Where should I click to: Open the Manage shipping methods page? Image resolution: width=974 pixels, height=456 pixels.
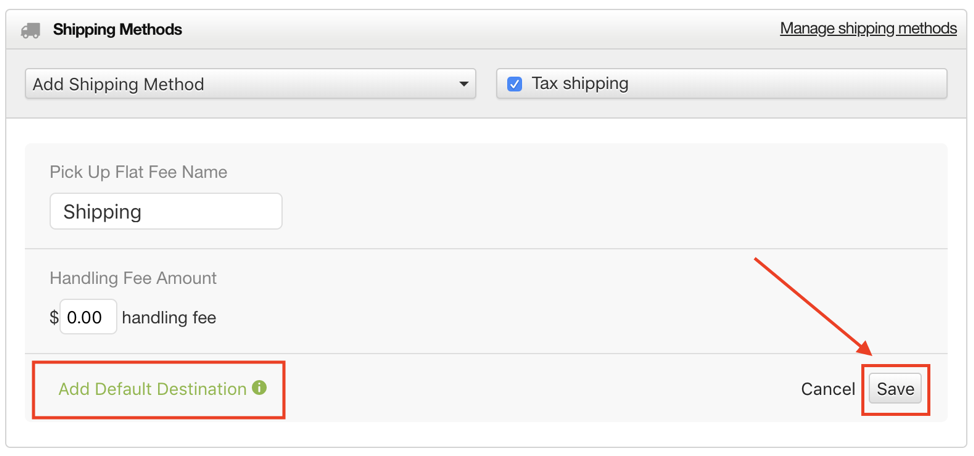coord(868,29)
